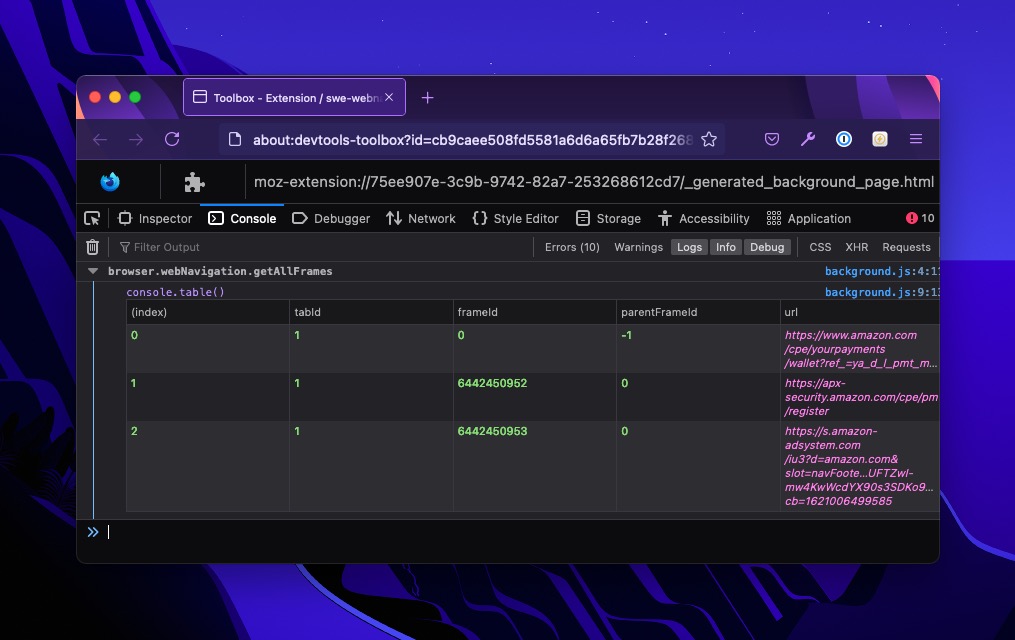Focus the Filter Output field
The image size is (1015, 640).
click(320, 247)
